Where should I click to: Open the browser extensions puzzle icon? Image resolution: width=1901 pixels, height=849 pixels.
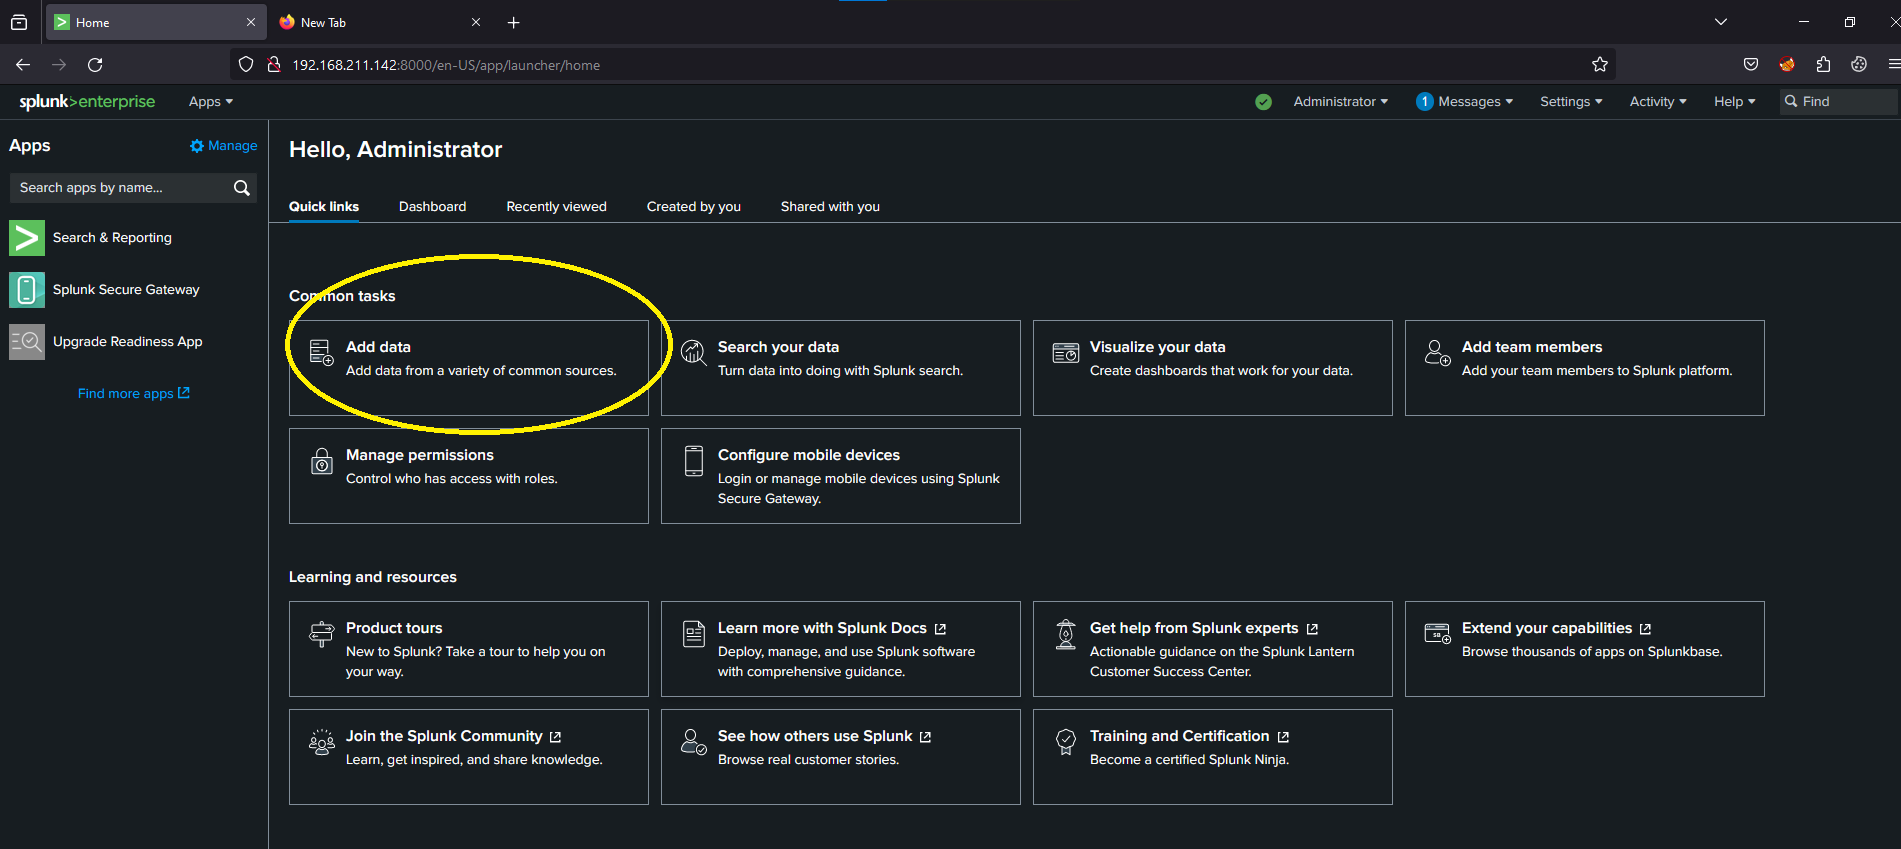tap(1823, 65)
